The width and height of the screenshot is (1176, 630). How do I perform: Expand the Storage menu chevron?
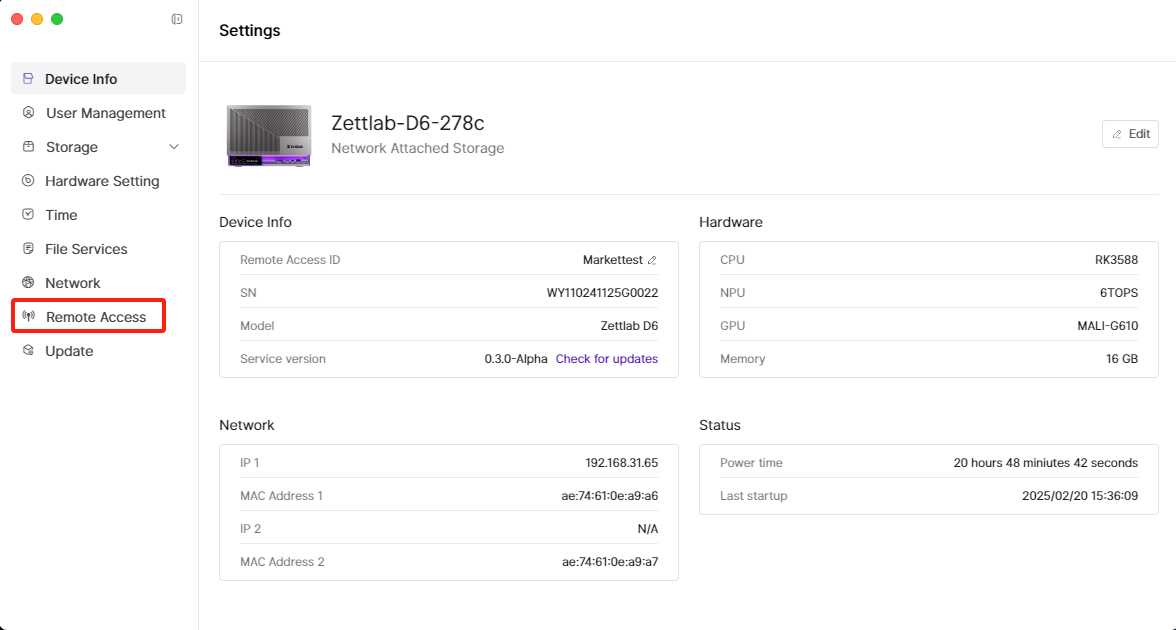tap(174, 147)
